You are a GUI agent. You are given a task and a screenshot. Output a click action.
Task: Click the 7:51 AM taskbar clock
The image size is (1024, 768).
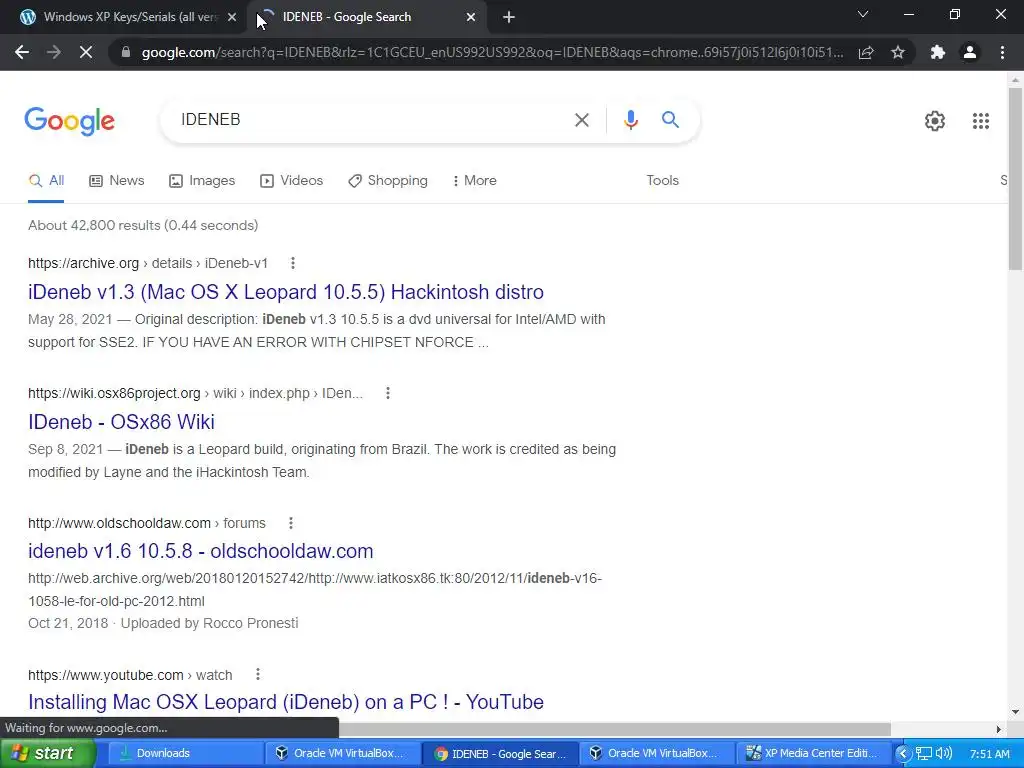coord(989,754)
